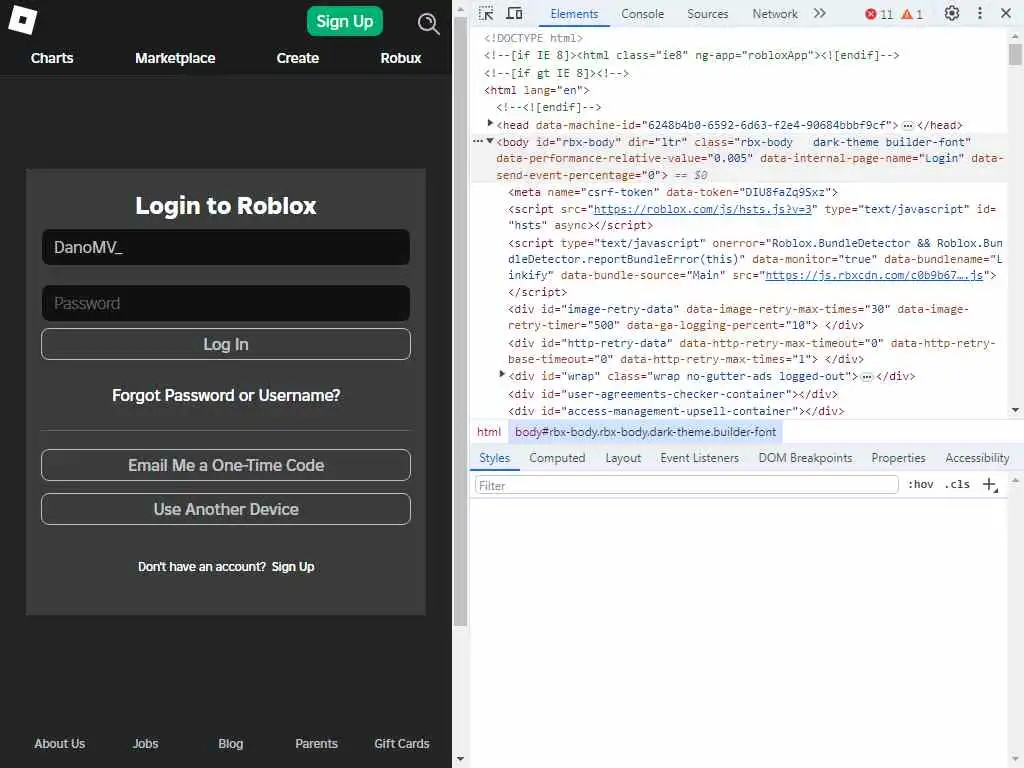Select div id image-retry-data node
This screenshot has width=1024, height=768.
[738, 317]
